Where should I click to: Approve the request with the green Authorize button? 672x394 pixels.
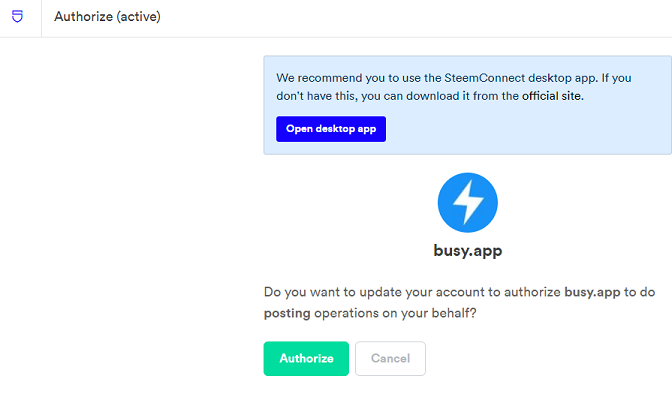pos(306,358)
